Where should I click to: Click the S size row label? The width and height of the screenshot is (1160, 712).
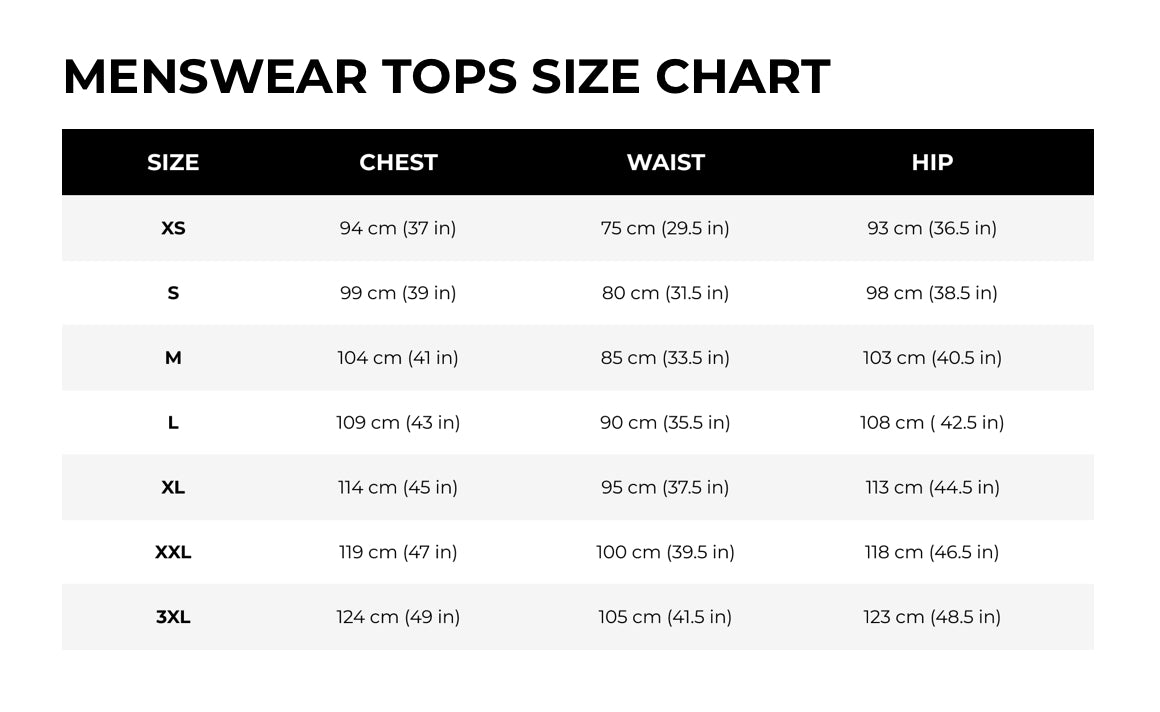173,293
